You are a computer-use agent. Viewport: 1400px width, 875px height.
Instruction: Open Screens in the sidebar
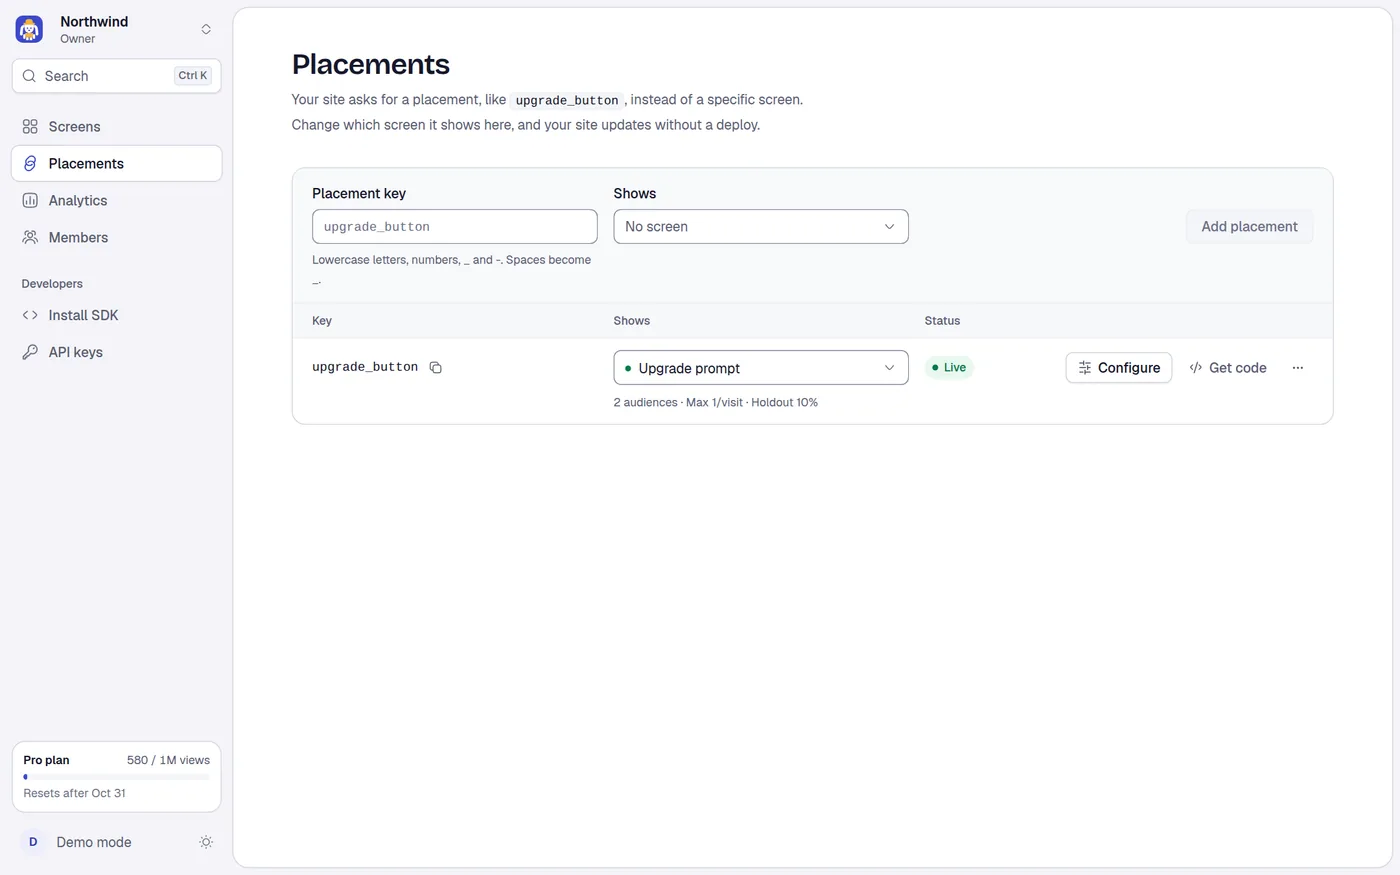pos(116,127)
